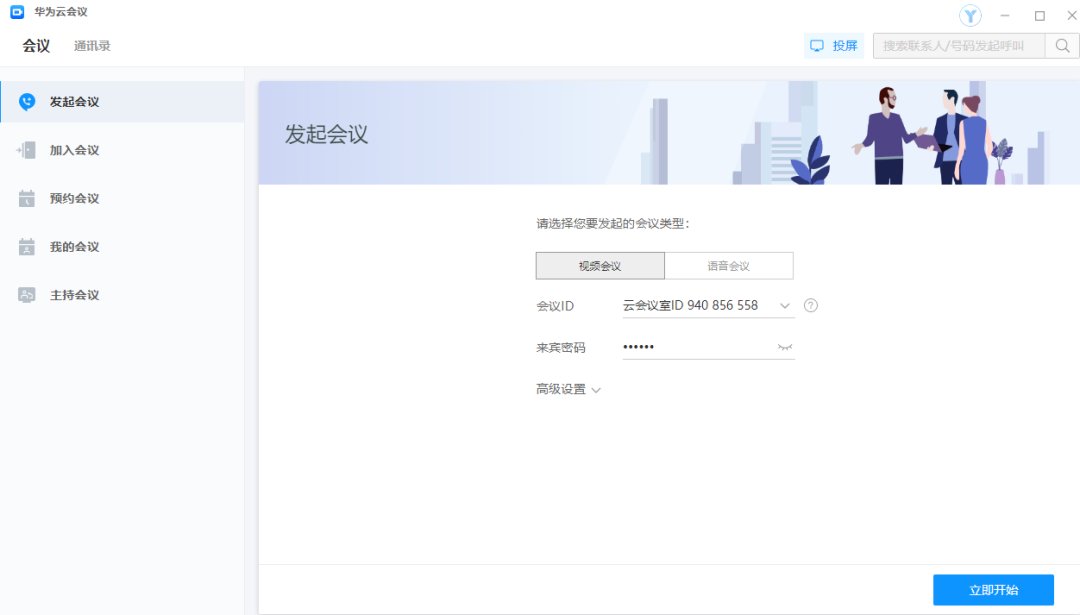1080x615 pixels.
Task: Switch to the 通讯录 top tab
Action: [x=92, y=46]
